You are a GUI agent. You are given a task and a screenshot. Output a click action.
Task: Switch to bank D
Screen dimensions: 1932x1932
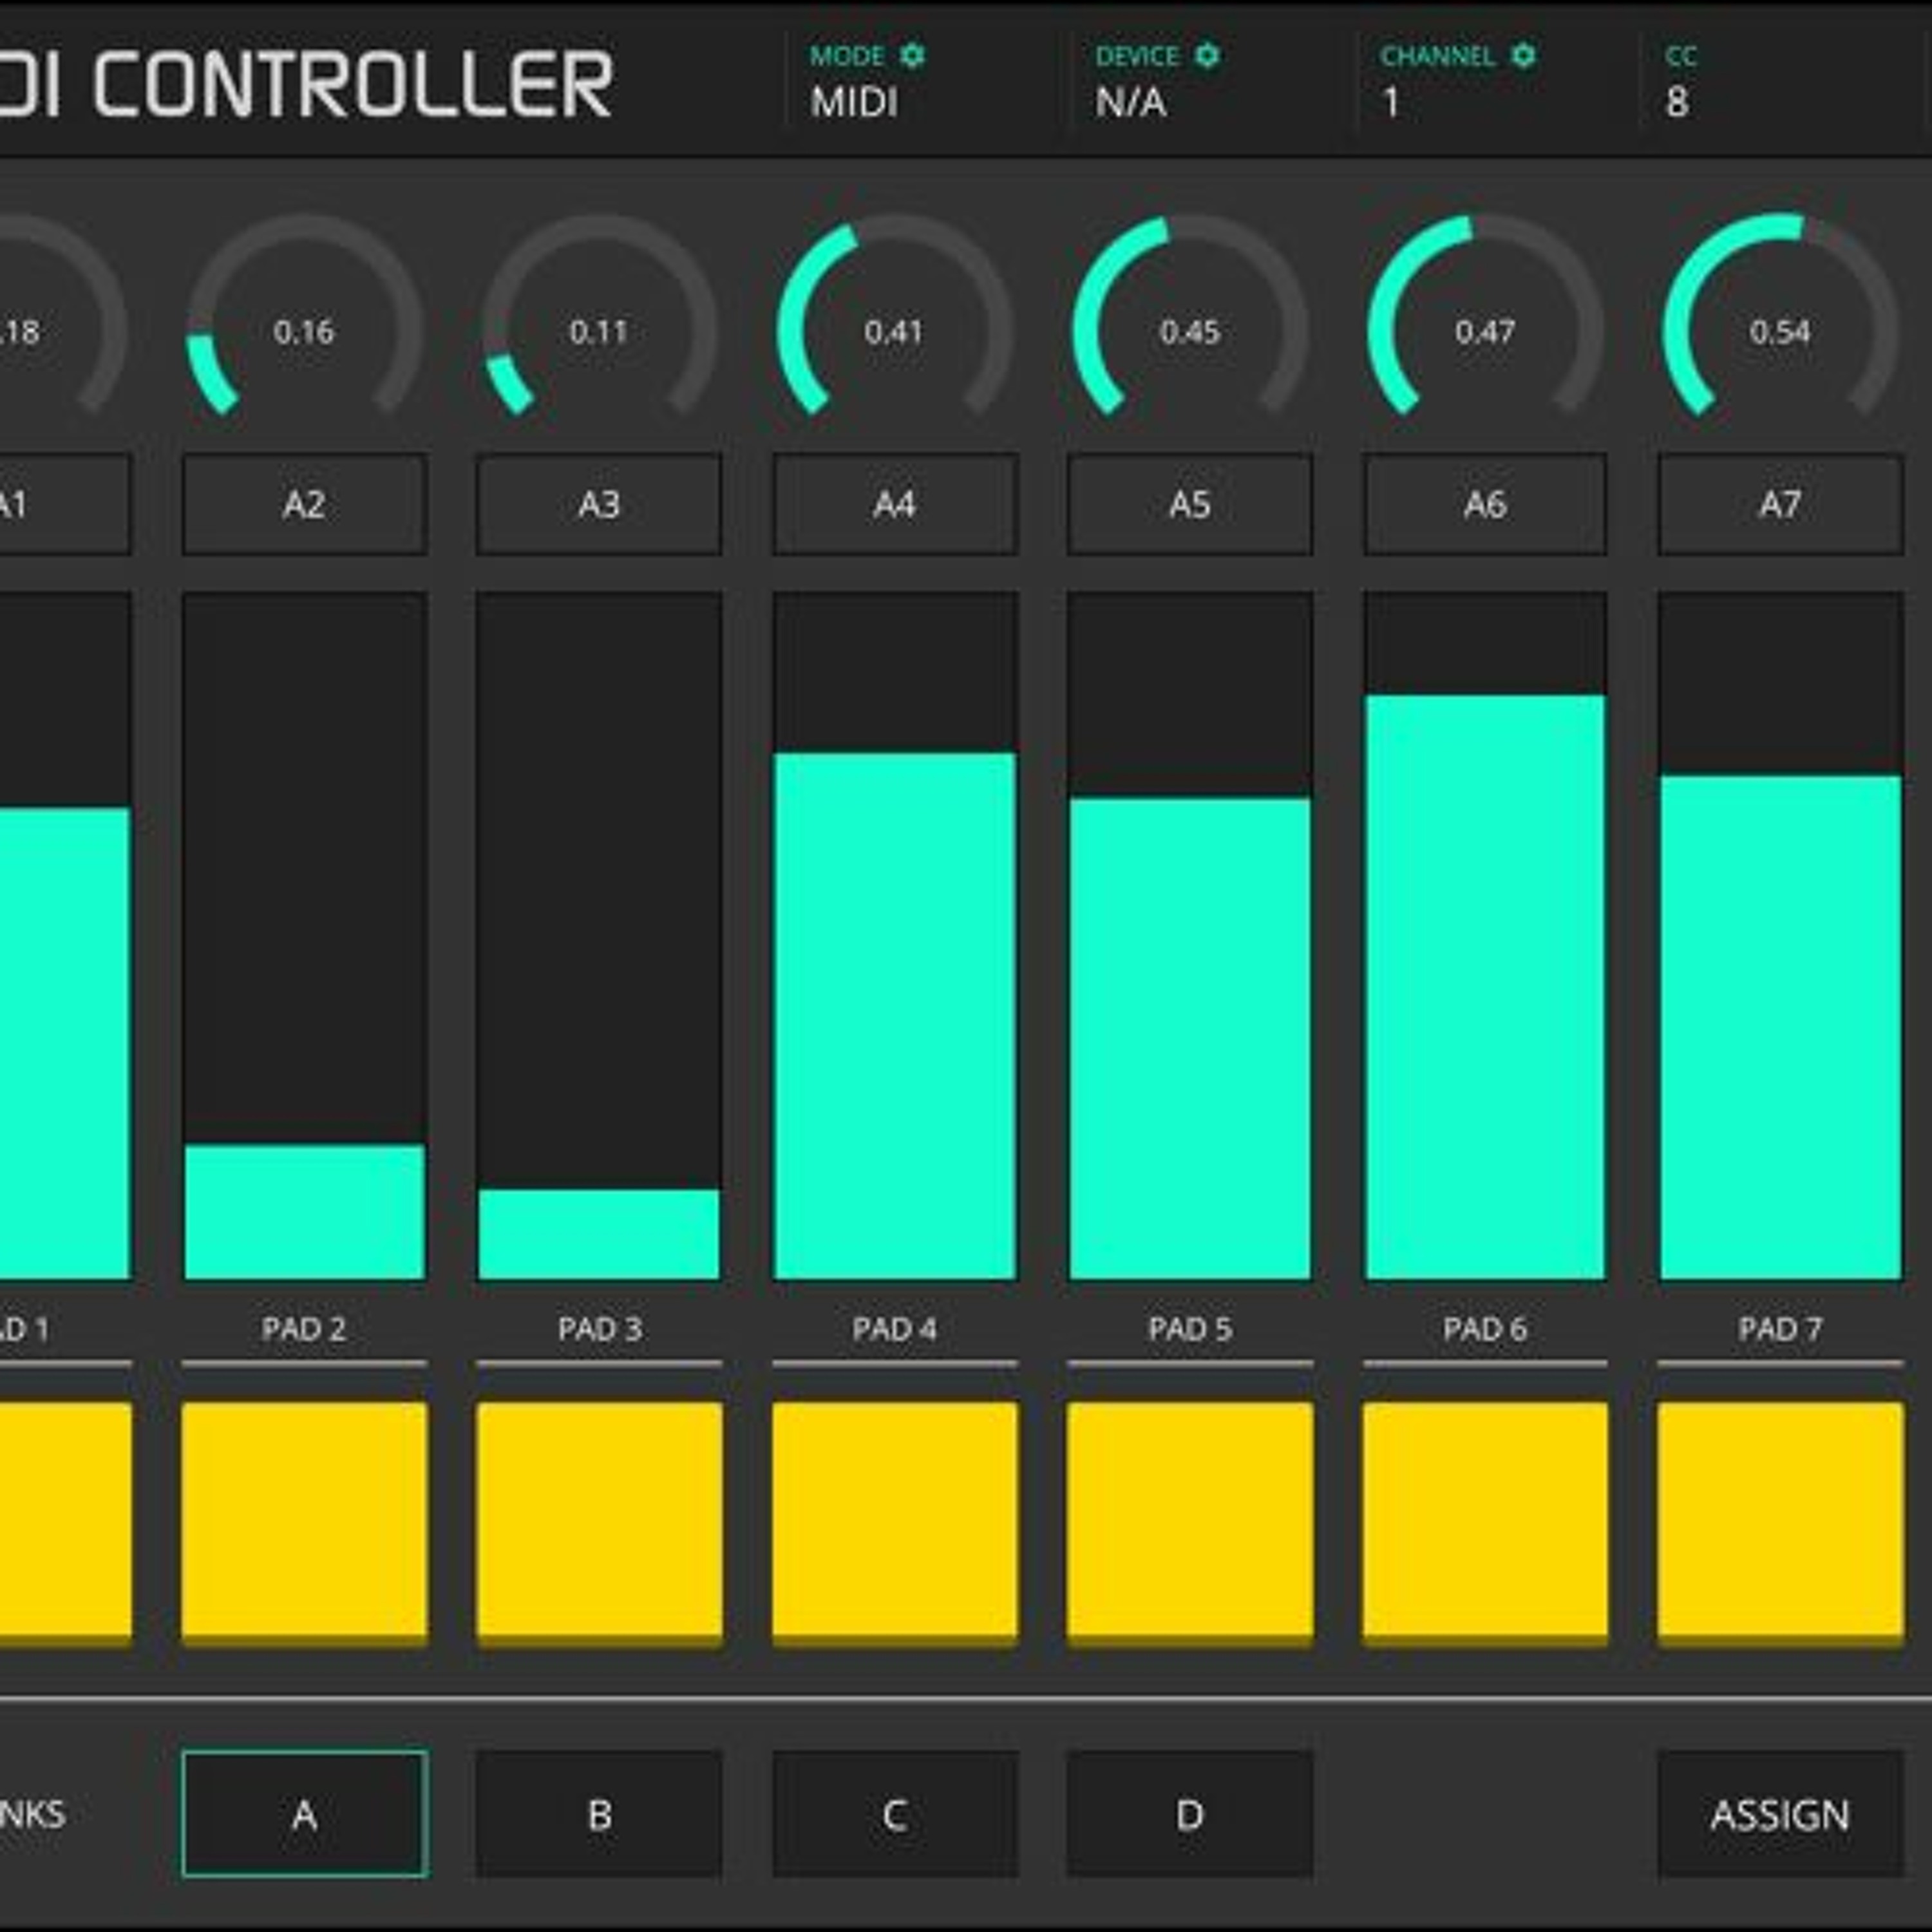1190,1814
